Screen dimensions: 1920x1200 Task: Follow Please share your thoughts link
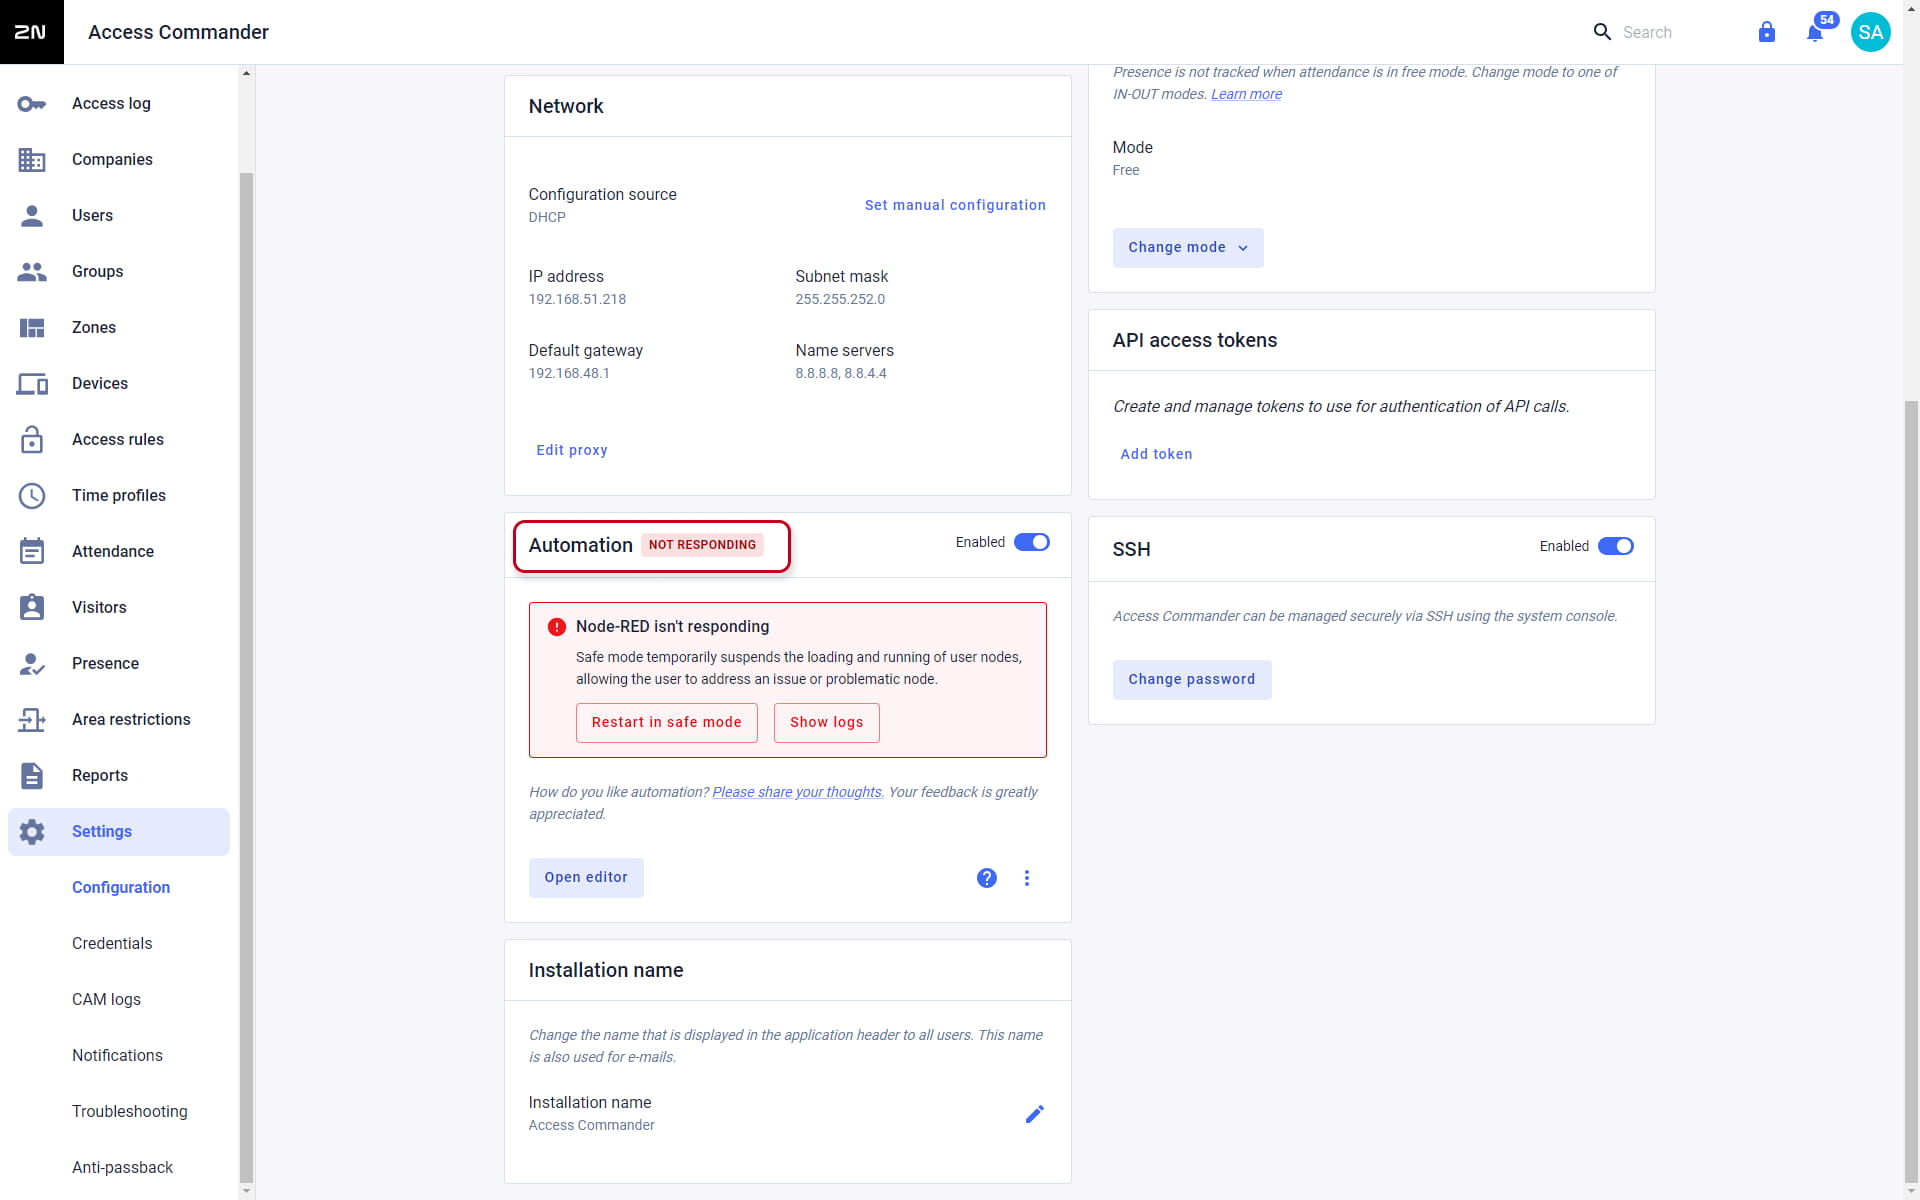[x=797, y=793]
